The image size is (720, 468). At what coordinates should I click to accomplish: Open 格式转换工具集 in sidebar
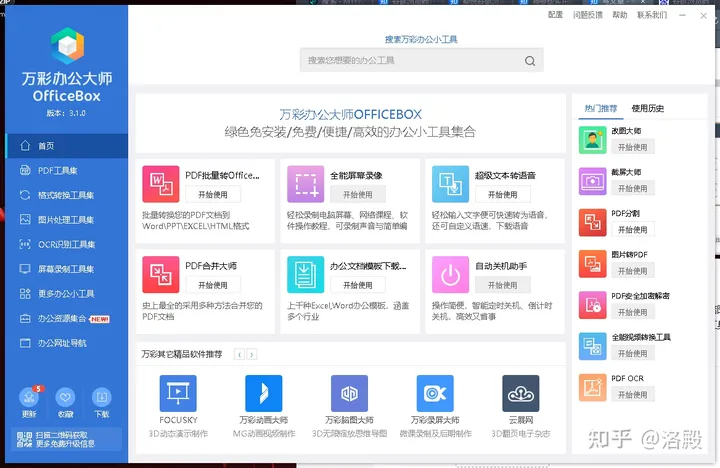67,195
